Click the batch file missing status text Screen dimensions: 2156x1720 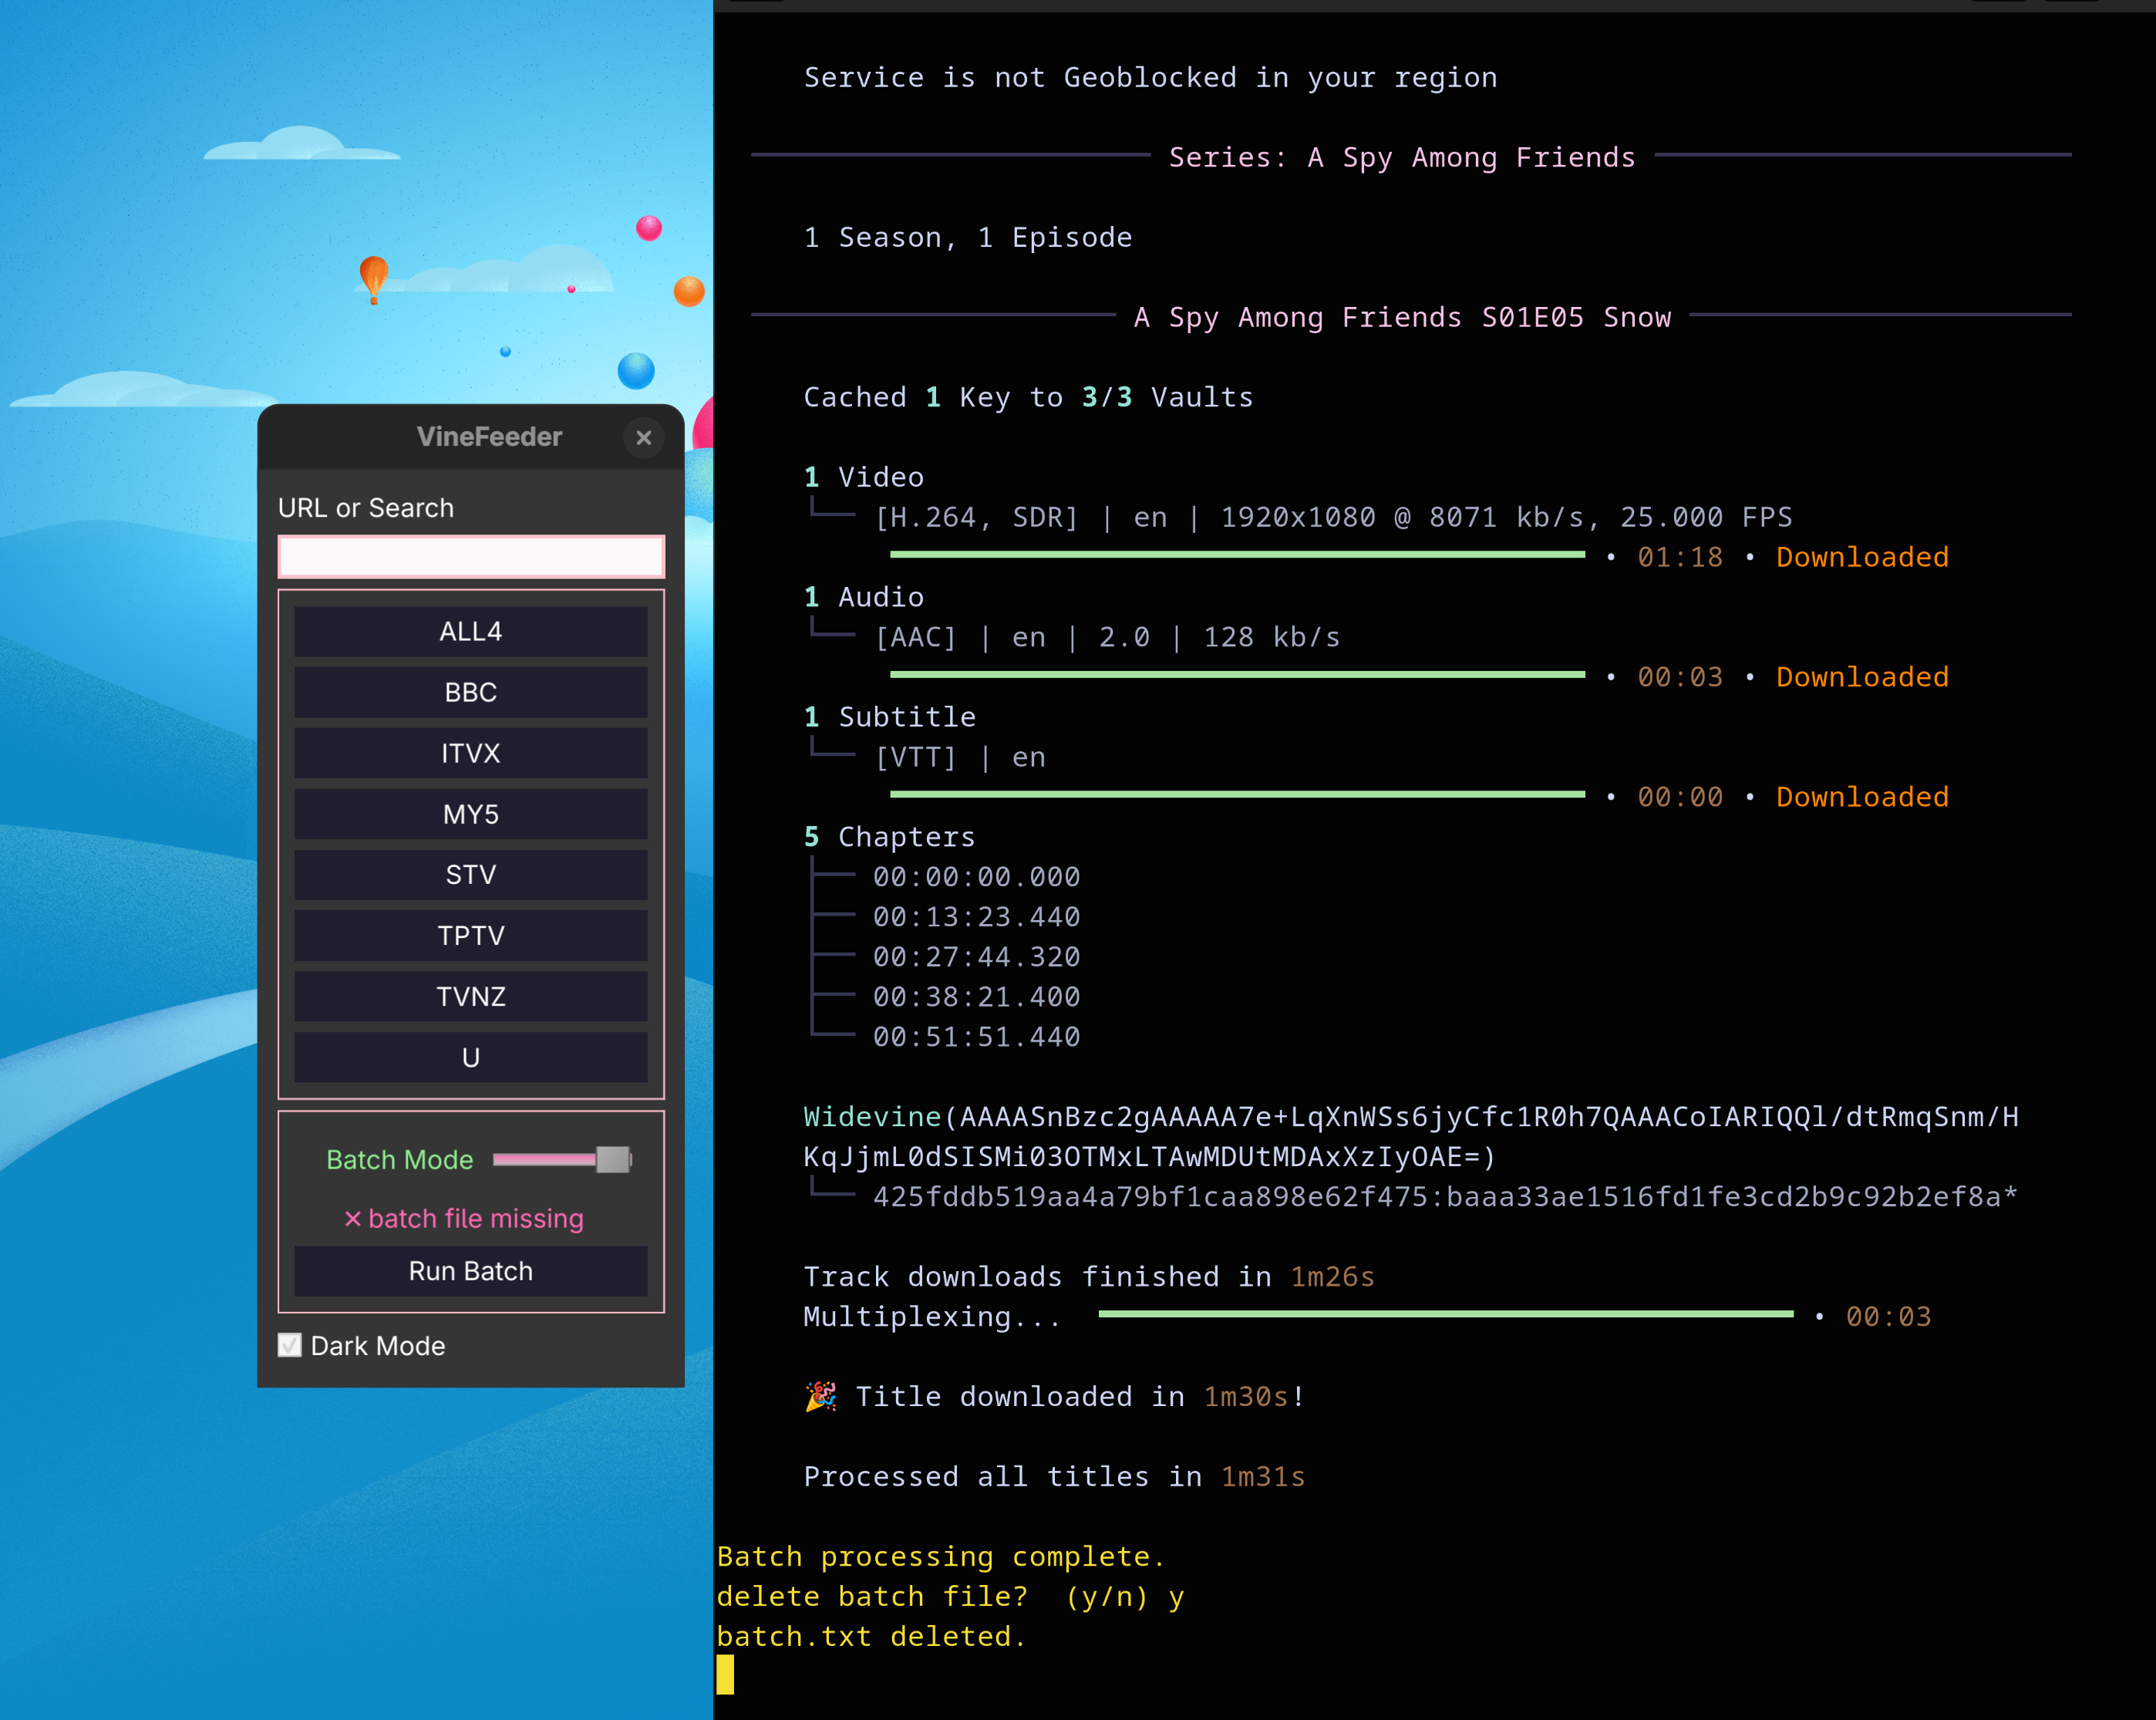[x=464, y=1219]
